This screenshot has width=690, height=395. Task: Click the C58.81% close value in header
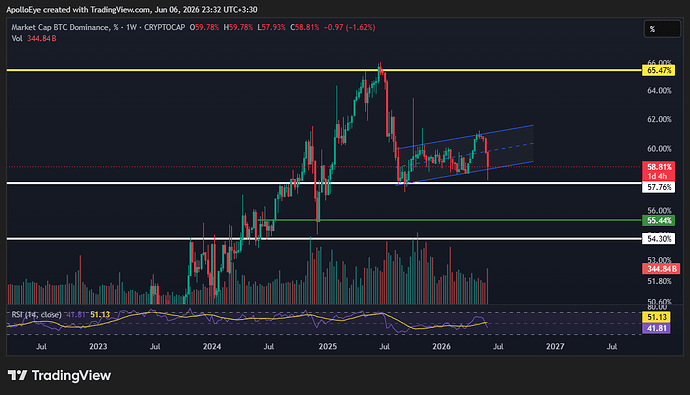pyautogui.click(x=305, y=27)
